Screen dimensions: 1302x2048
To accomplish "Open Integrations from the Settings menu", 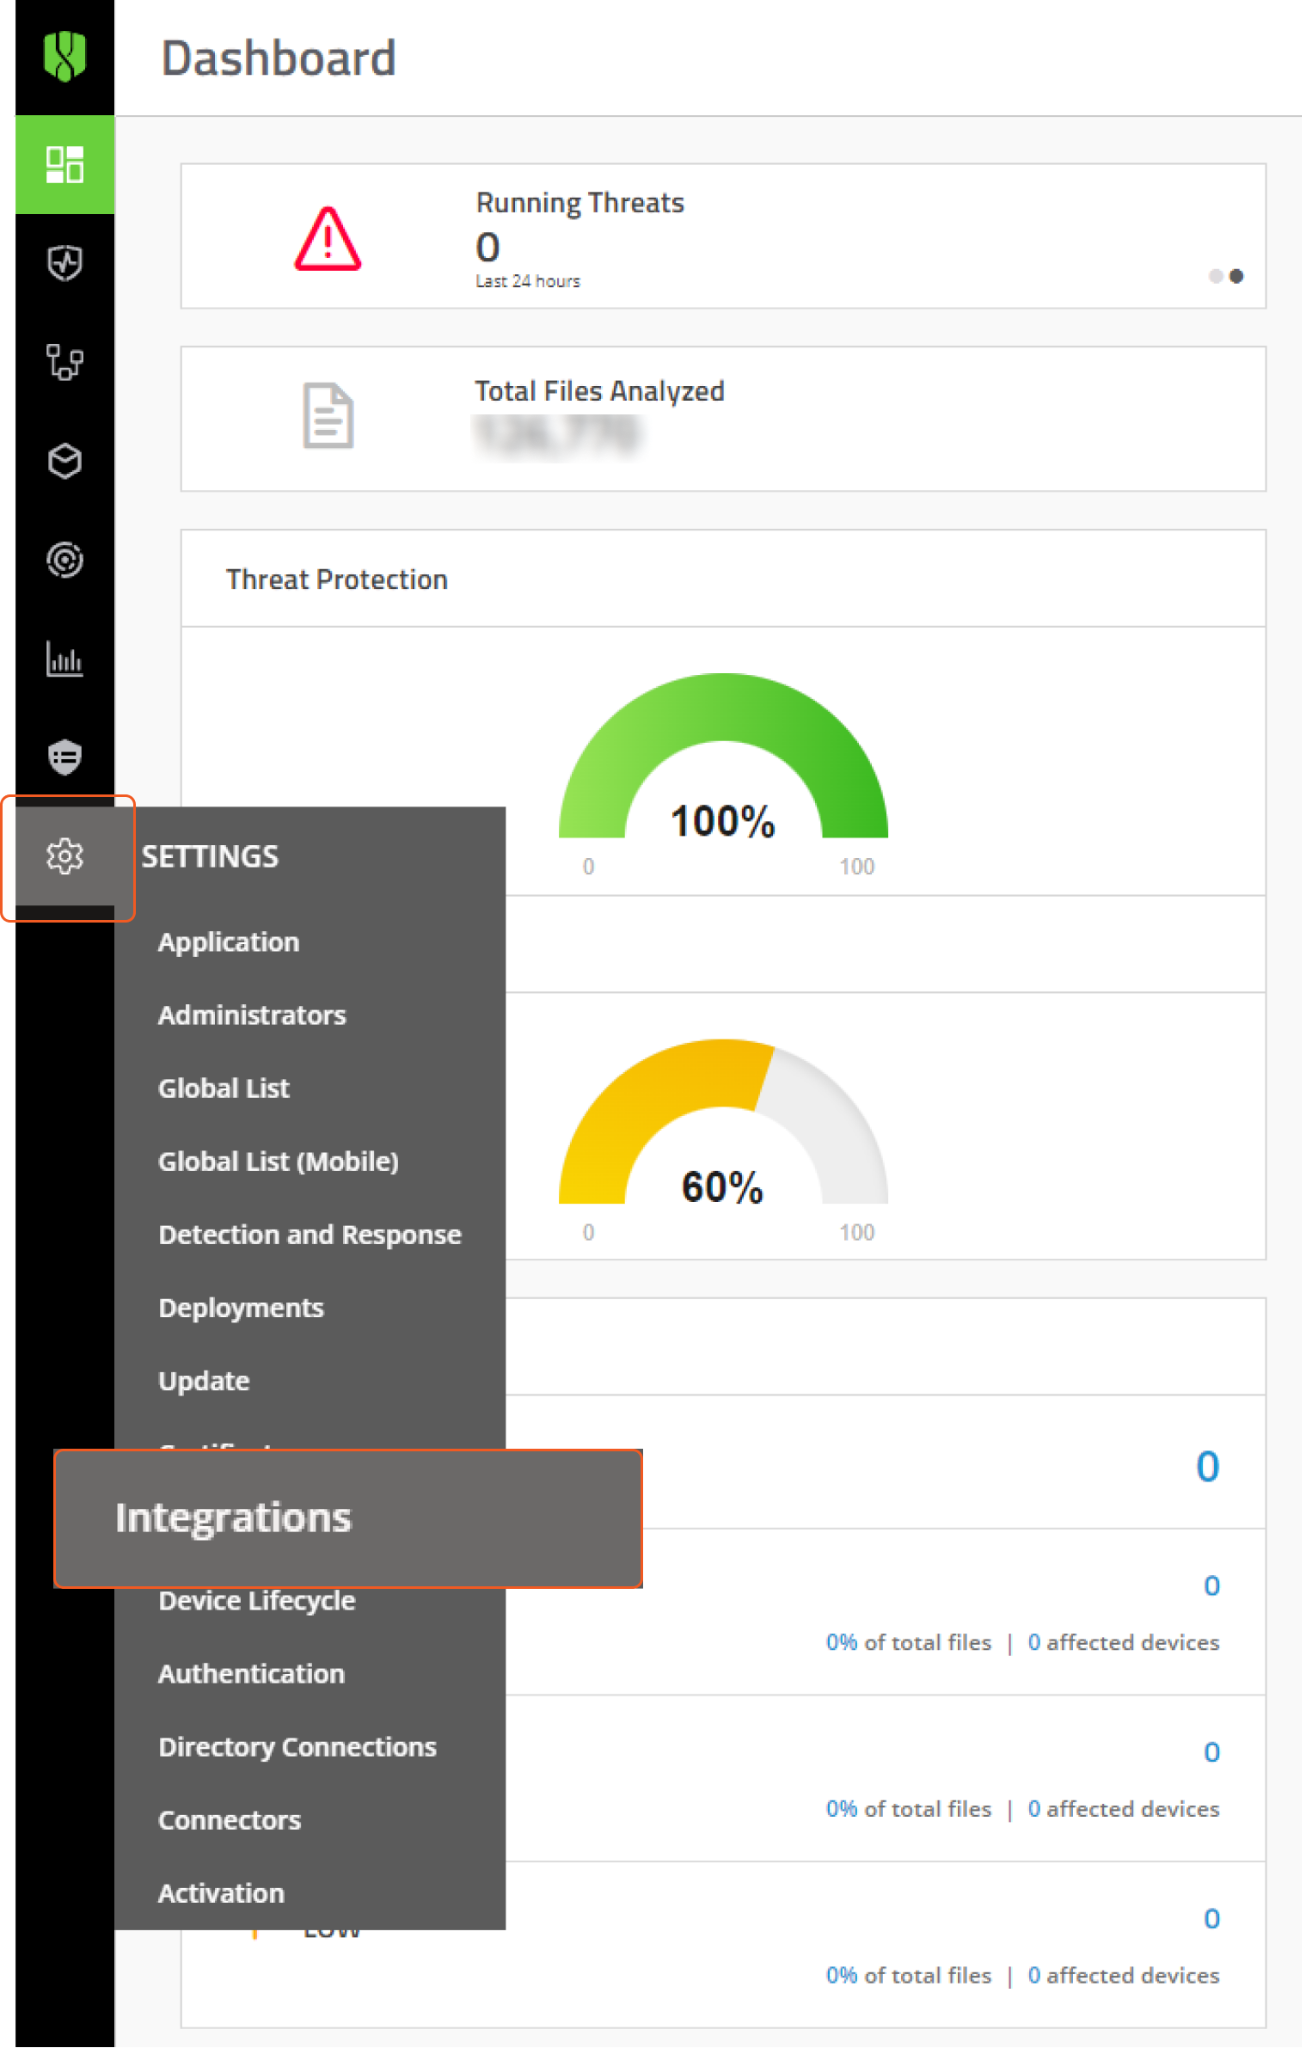I will click(233, 1518).
